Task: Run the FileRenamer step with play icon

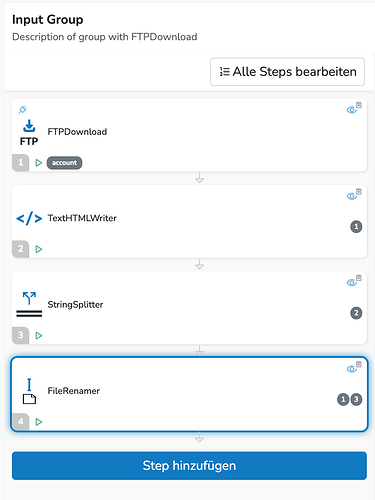Action: click(39, 422)
